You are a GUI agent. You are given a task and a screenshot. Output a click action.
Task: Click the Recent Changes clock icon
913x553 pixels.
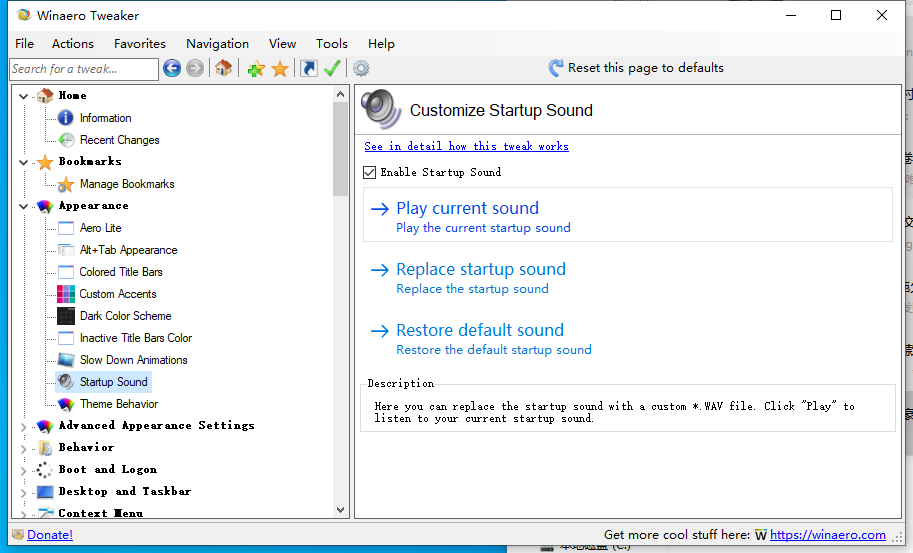tap(66, 140)
